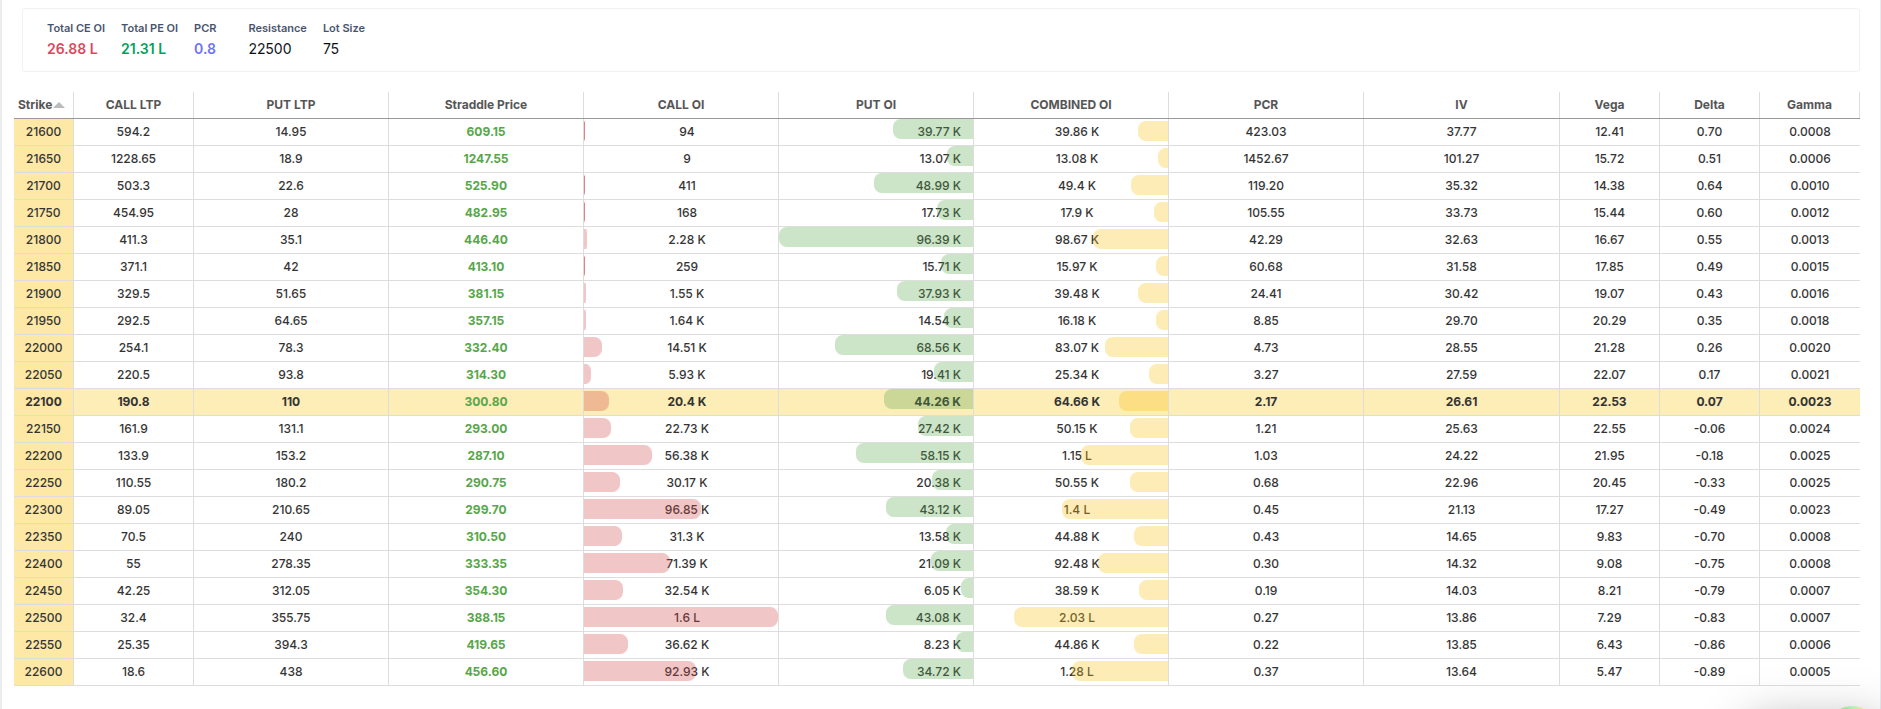
Task: Sort by the PUT LTP column header
Action: point(290,105)
